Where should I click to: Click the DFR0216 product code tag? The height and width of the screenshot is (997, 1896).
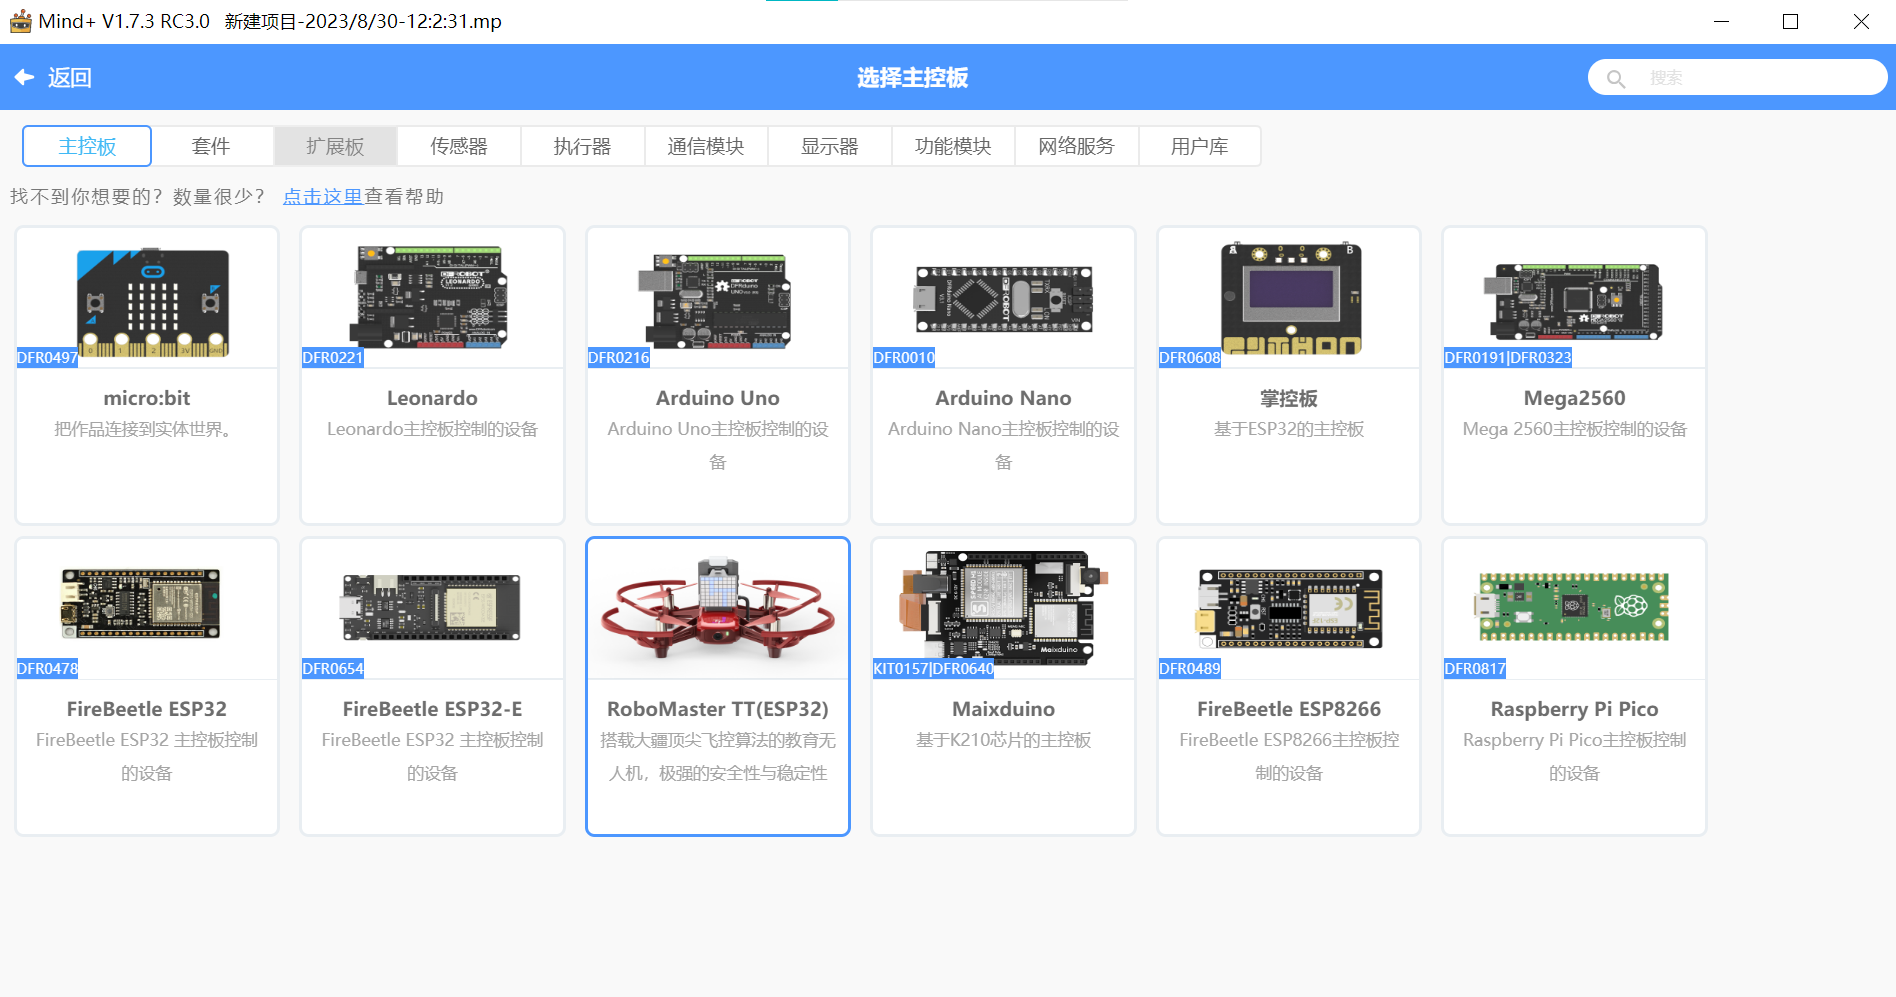(x=619, y=358)
